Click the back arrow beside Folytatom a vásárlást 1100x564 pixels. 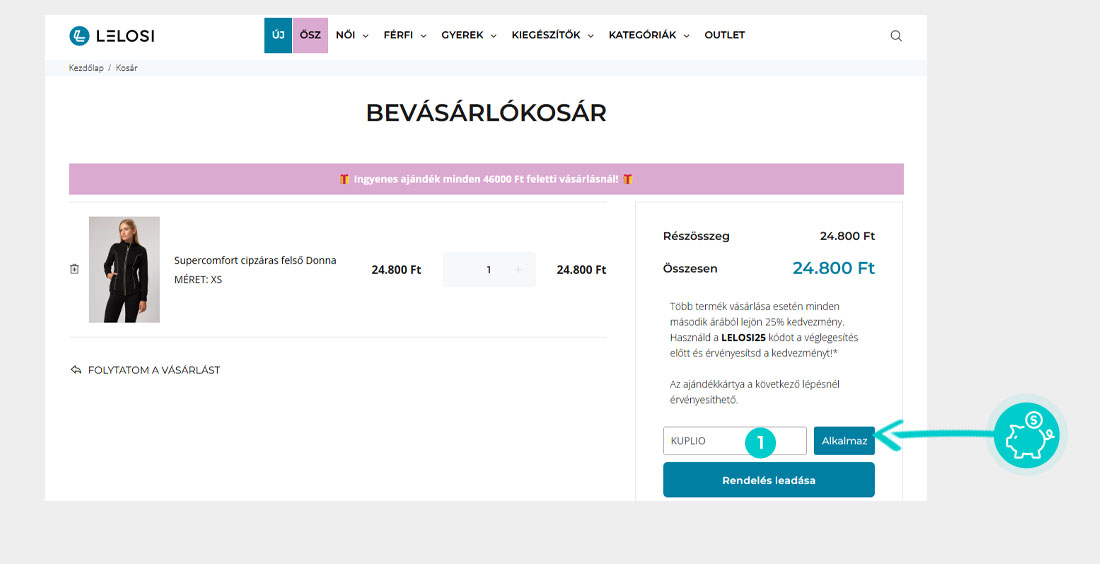coord(75,370)
